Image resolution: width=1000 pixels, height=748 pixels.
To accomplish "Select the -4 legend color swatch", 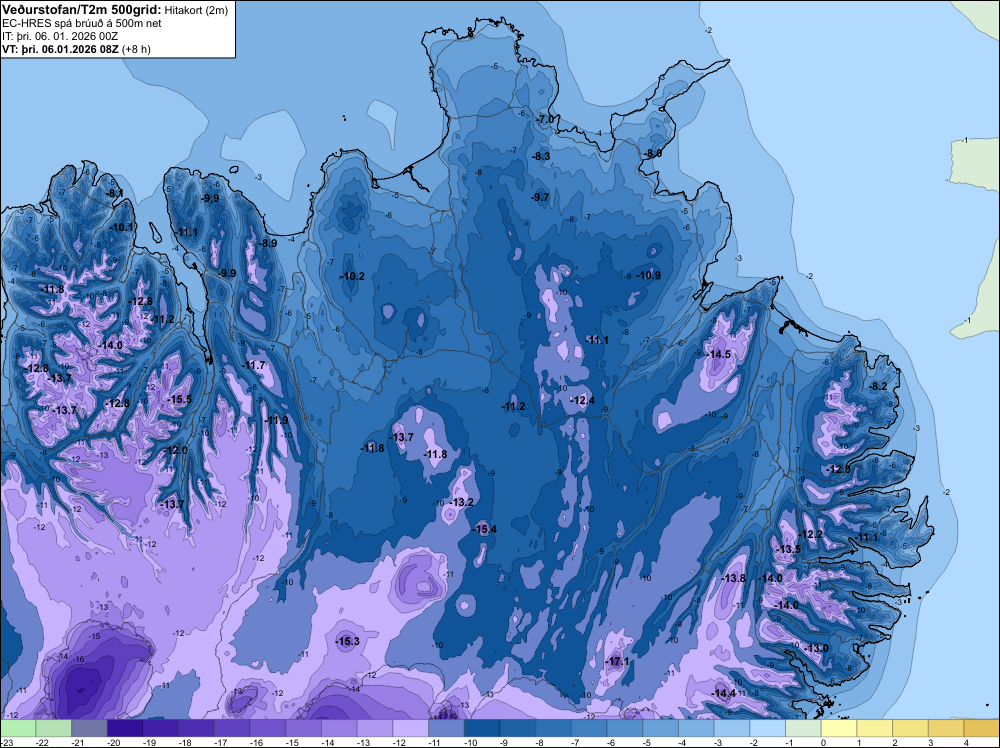I will tap(696, 728).
